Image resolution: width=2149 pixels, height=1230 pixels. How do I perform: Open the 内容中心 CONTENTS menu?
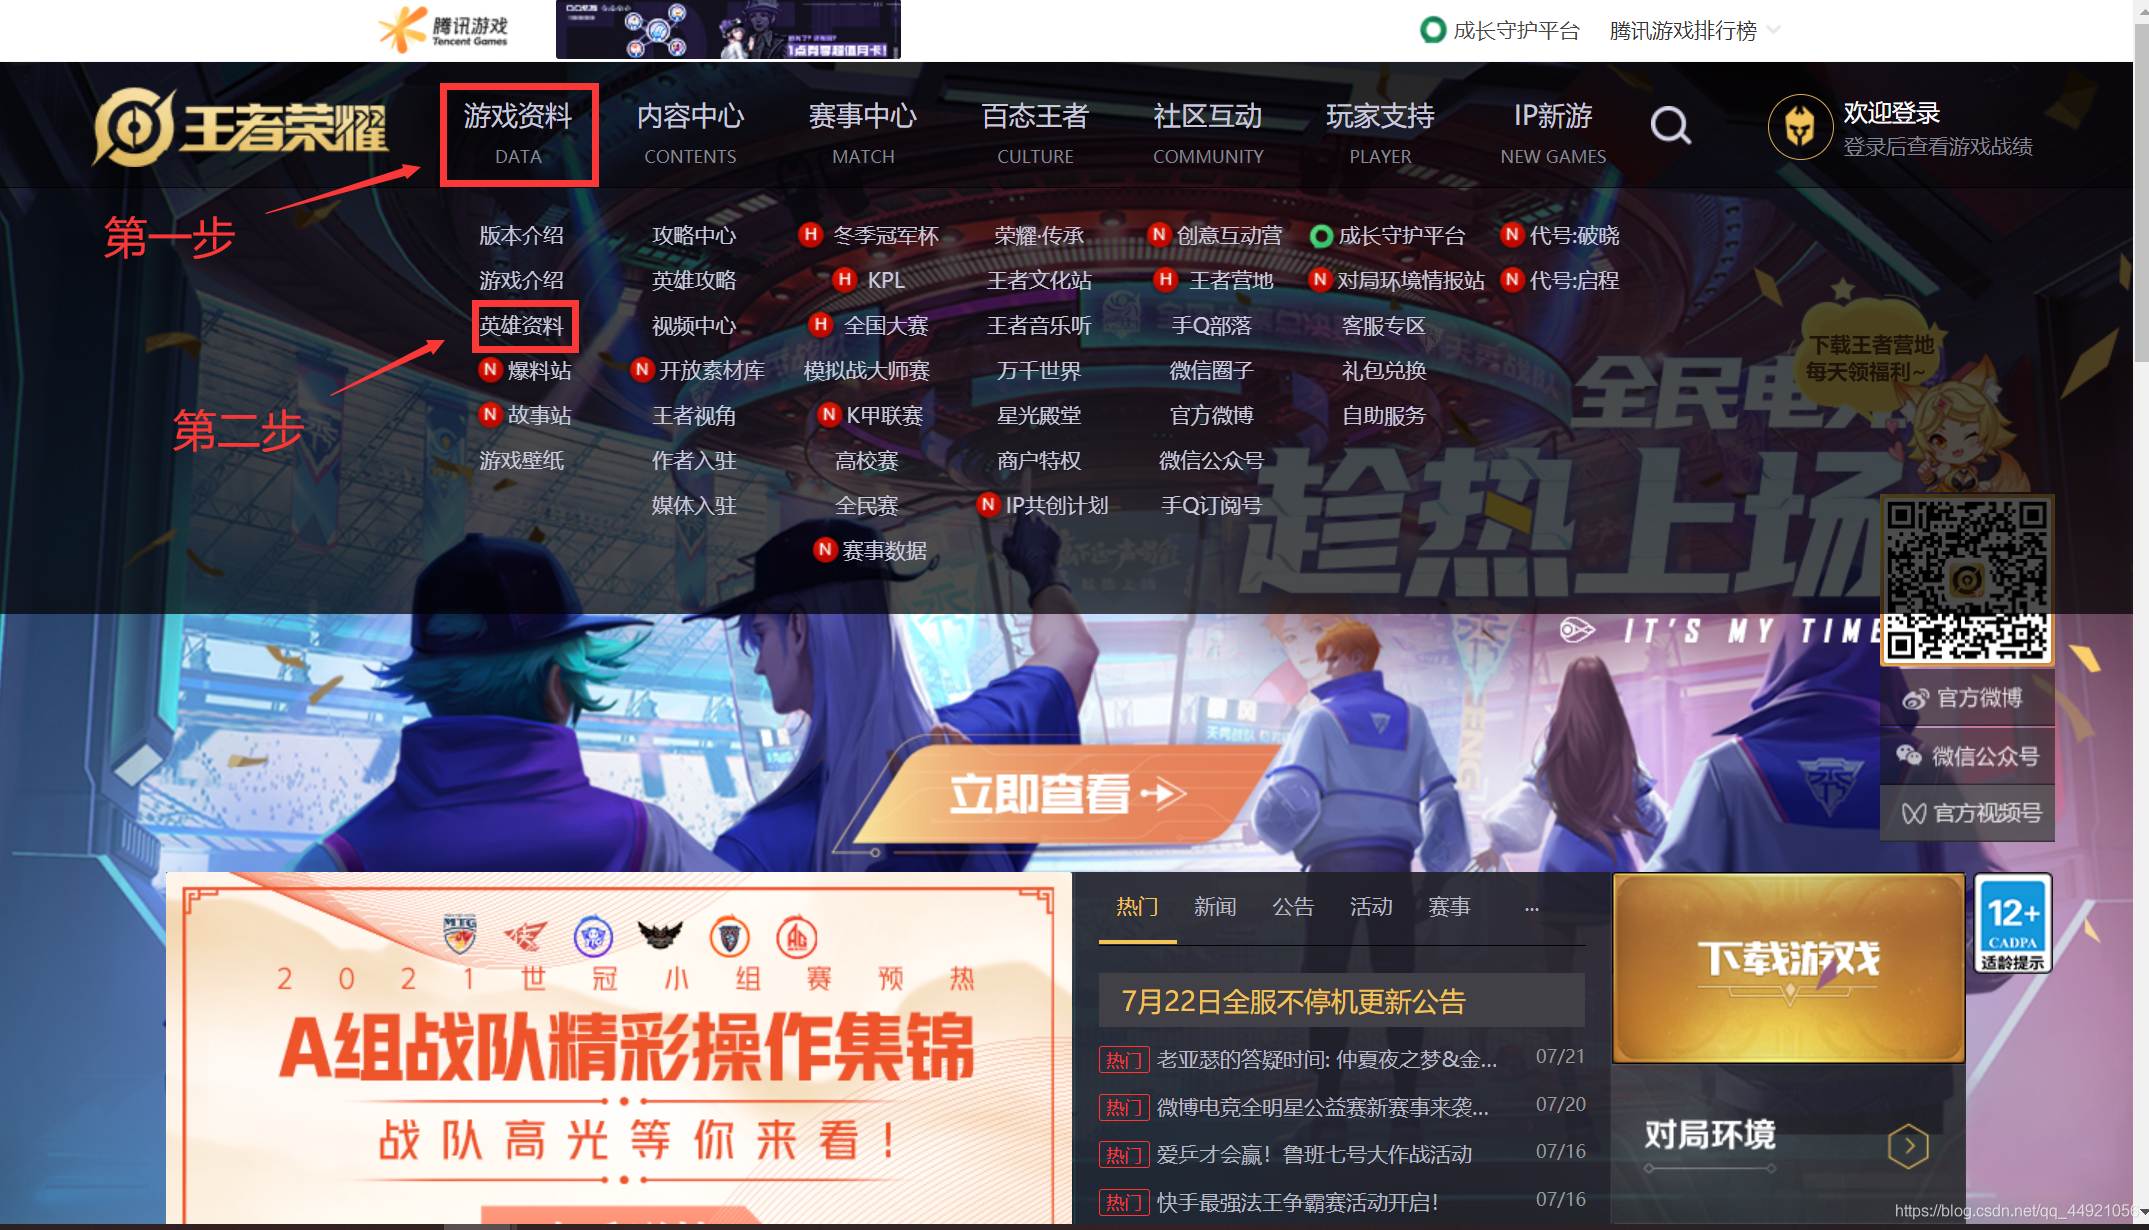tap(690, 133)
